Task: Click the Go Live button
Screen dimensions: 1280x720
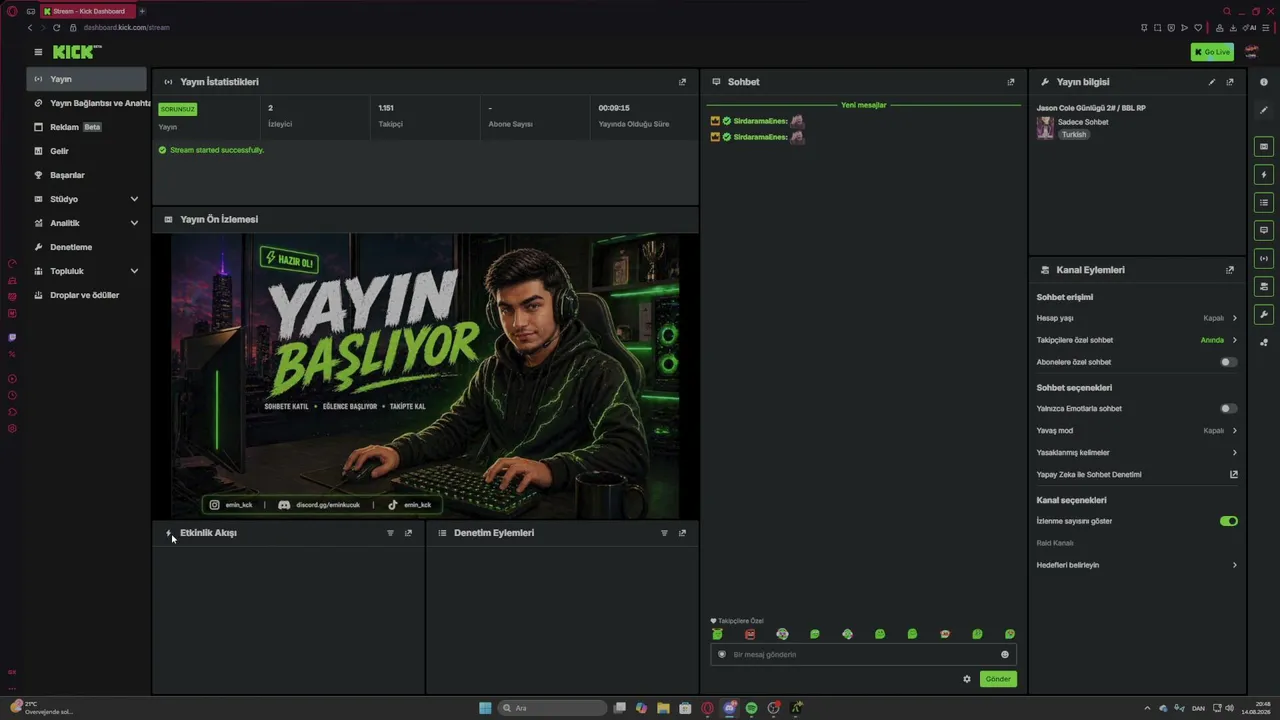Action: coord(1212,52)
